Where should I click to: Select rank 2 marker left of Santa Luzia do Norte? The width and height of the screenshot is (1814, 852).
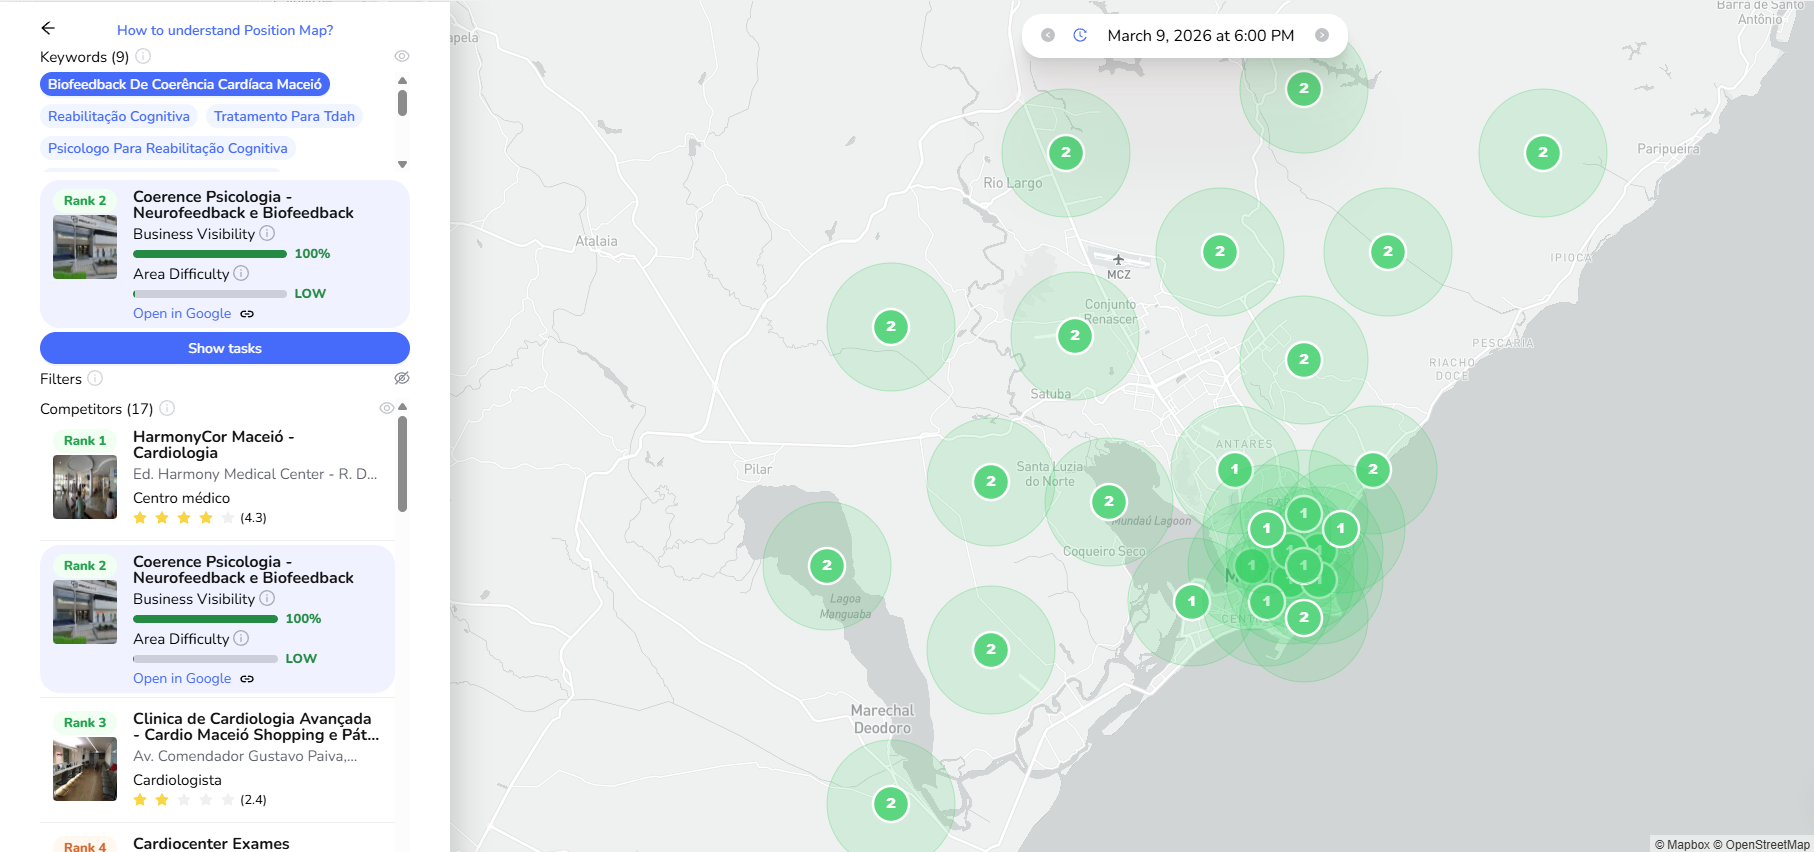pos(991,482)
